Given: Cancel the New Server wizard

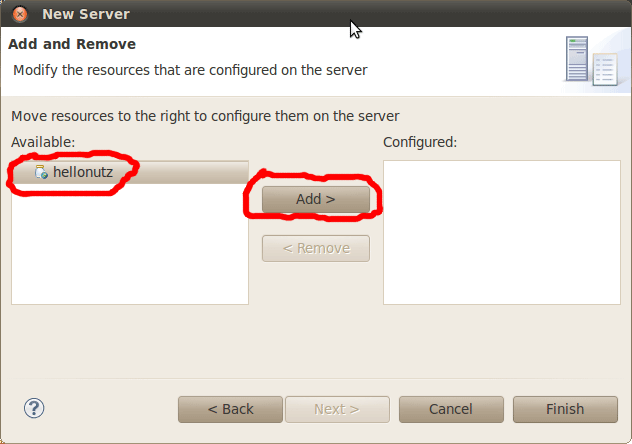Looking at the screenshot, I should (x=450, y=409).
